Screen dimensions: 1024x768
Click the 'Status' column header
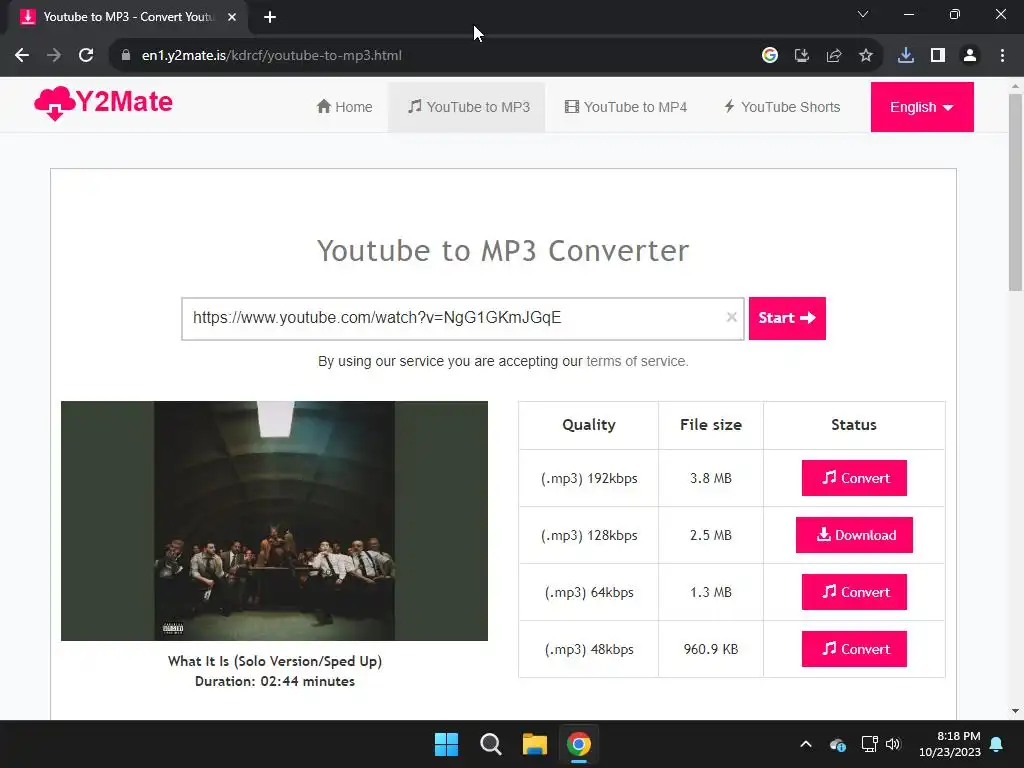click(x=854, y=424)
